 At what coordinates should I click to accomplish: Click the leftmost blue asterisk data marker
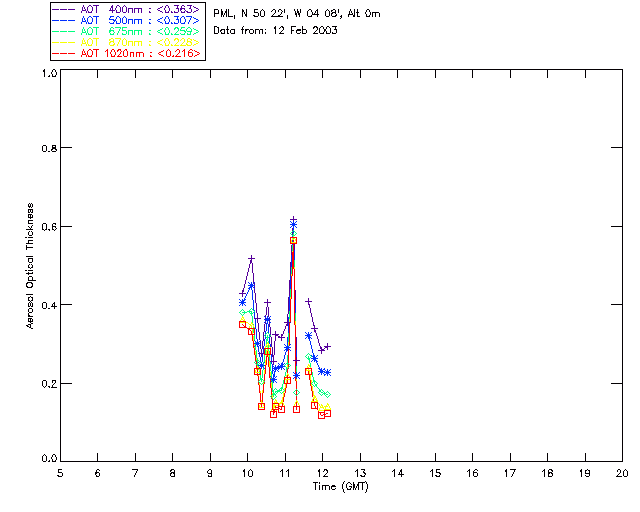(242, 303)
